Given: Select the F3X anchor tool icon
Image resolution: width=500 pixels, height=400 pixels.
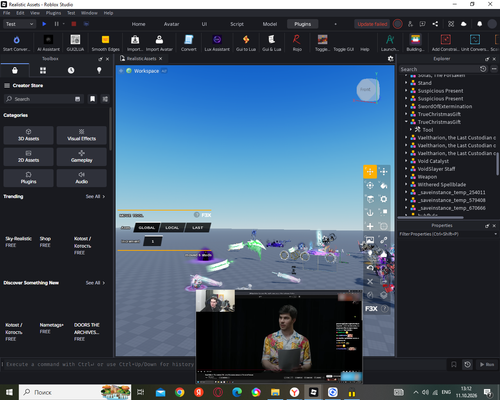Looking at the screenshot, I should 370,213.
